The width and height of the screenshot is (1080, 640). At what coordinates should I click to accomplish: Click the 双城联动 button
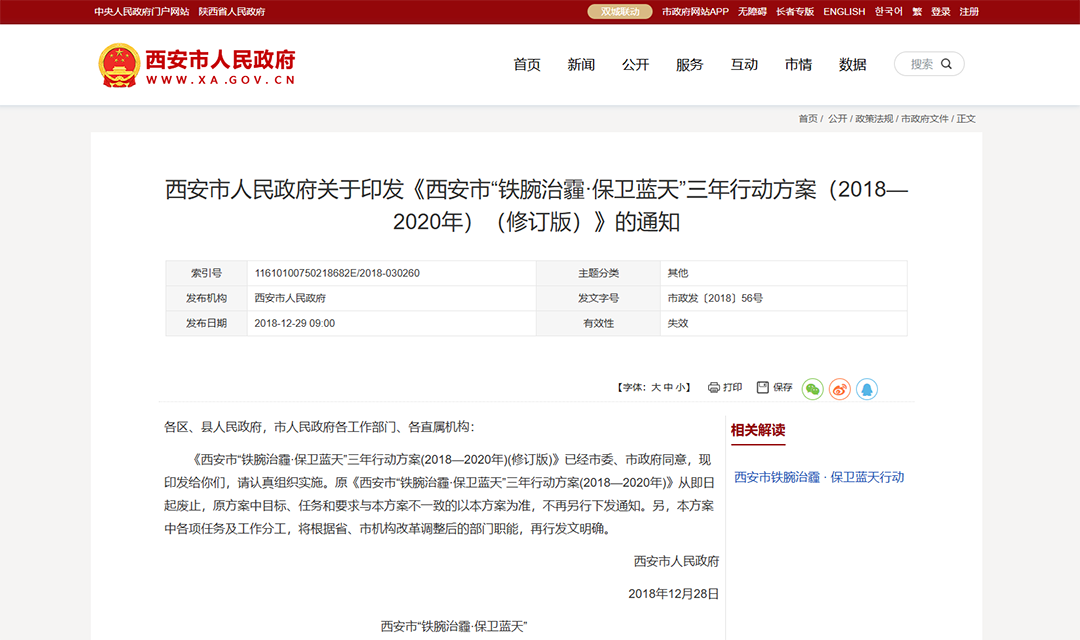coord(619,11)
